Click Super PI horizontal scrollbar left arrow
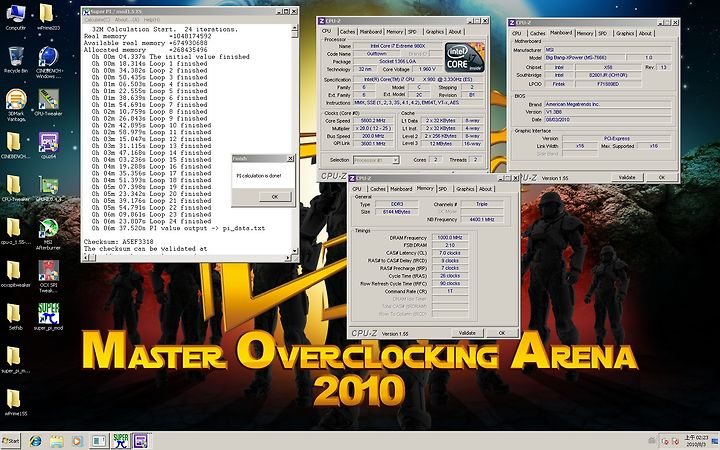The height and width of the screenshot is (450, 720). [86, 258]
